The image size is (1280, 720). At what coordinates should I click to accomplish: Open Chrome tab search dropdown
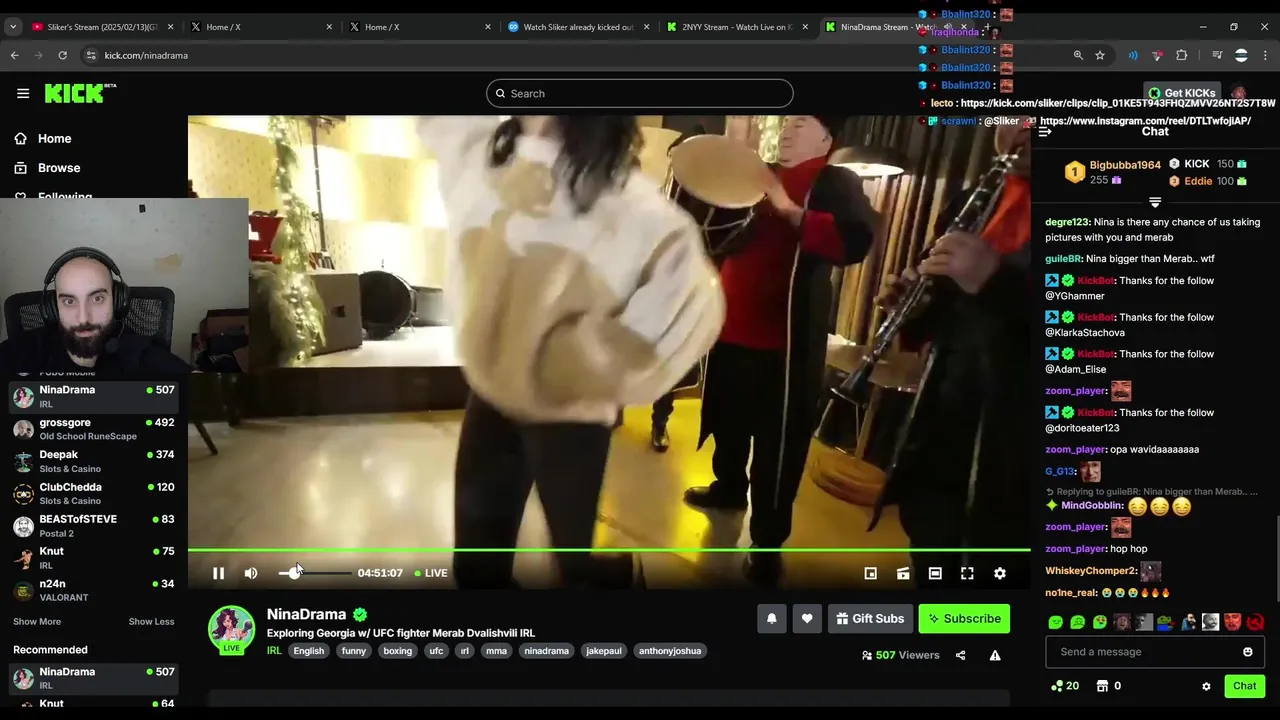[x=13, y=27]
